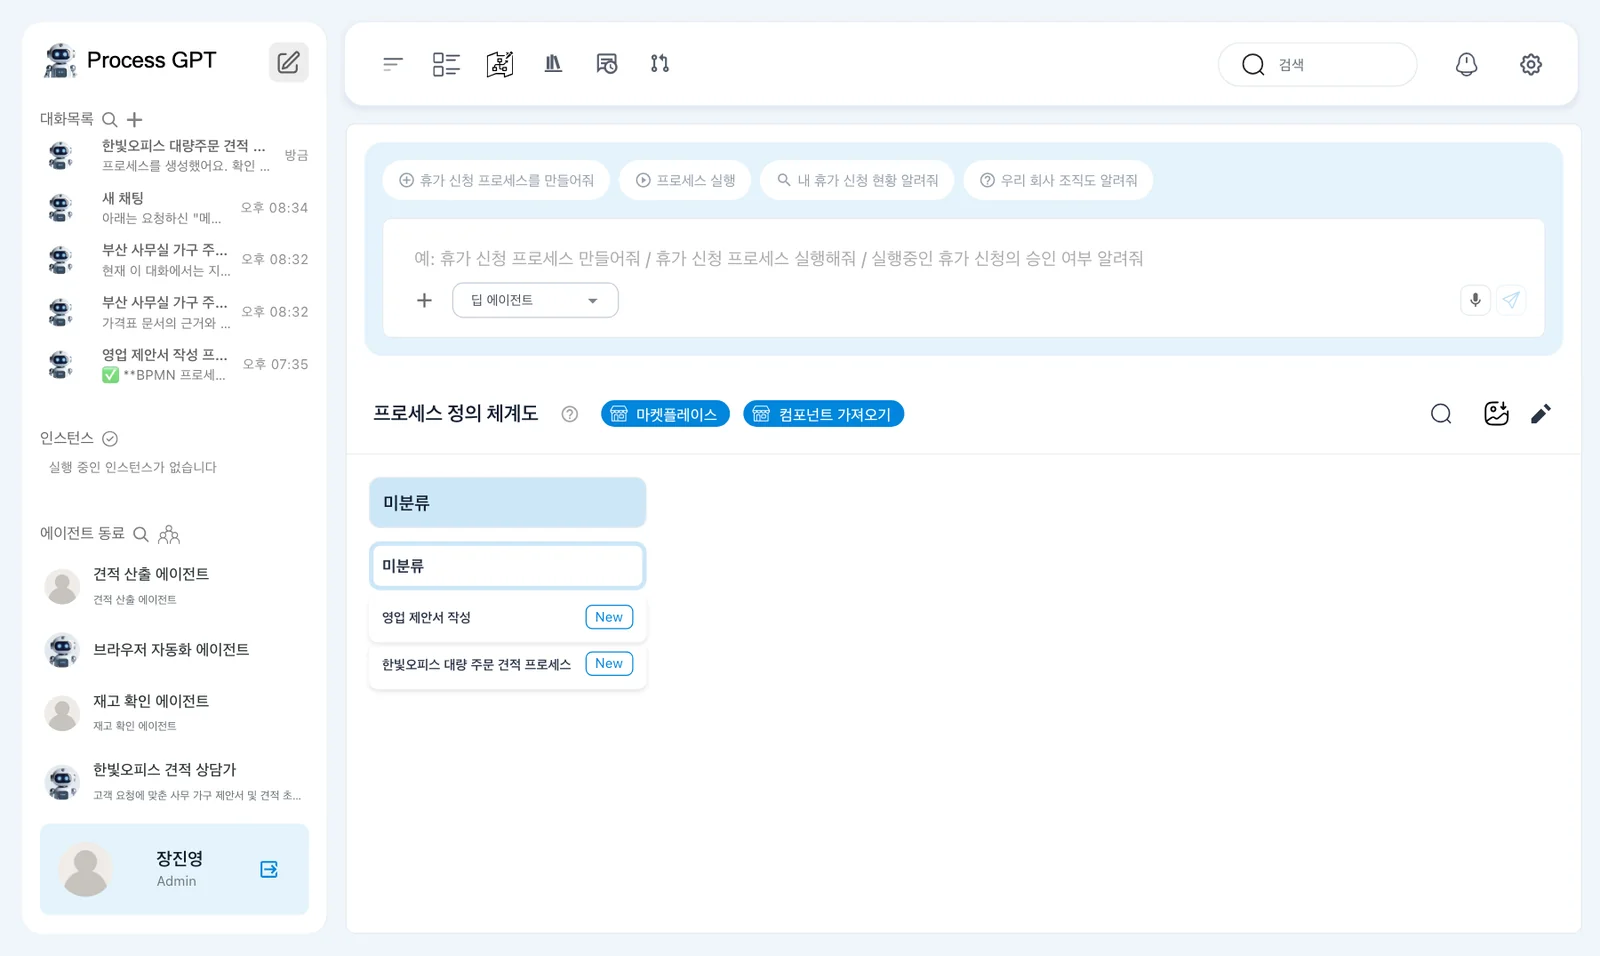Add a new conversation with plus icon
1600x956 pixels.
135,120
